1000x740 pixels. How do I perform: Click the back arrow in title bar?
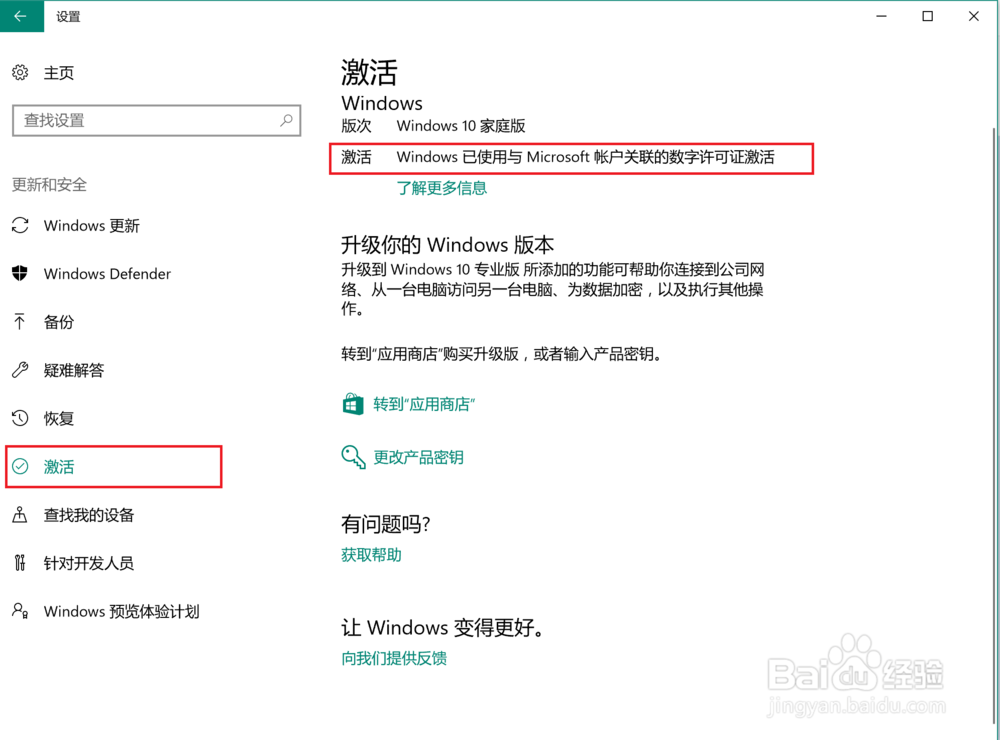pos(20,16)
